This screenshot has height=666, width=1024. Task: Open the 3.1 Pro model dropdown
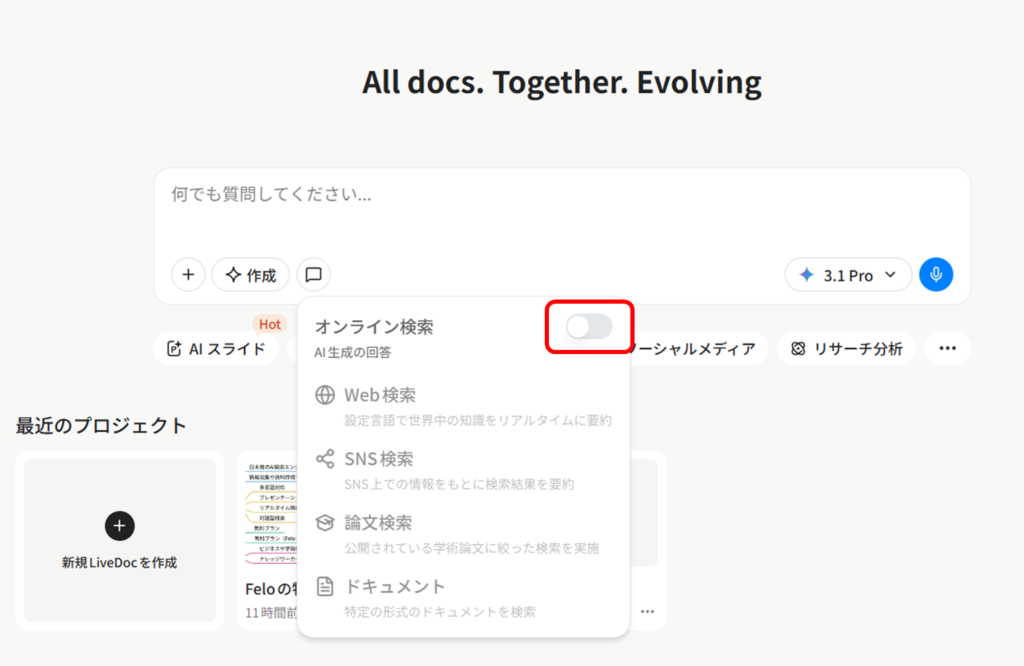(848, 275)
